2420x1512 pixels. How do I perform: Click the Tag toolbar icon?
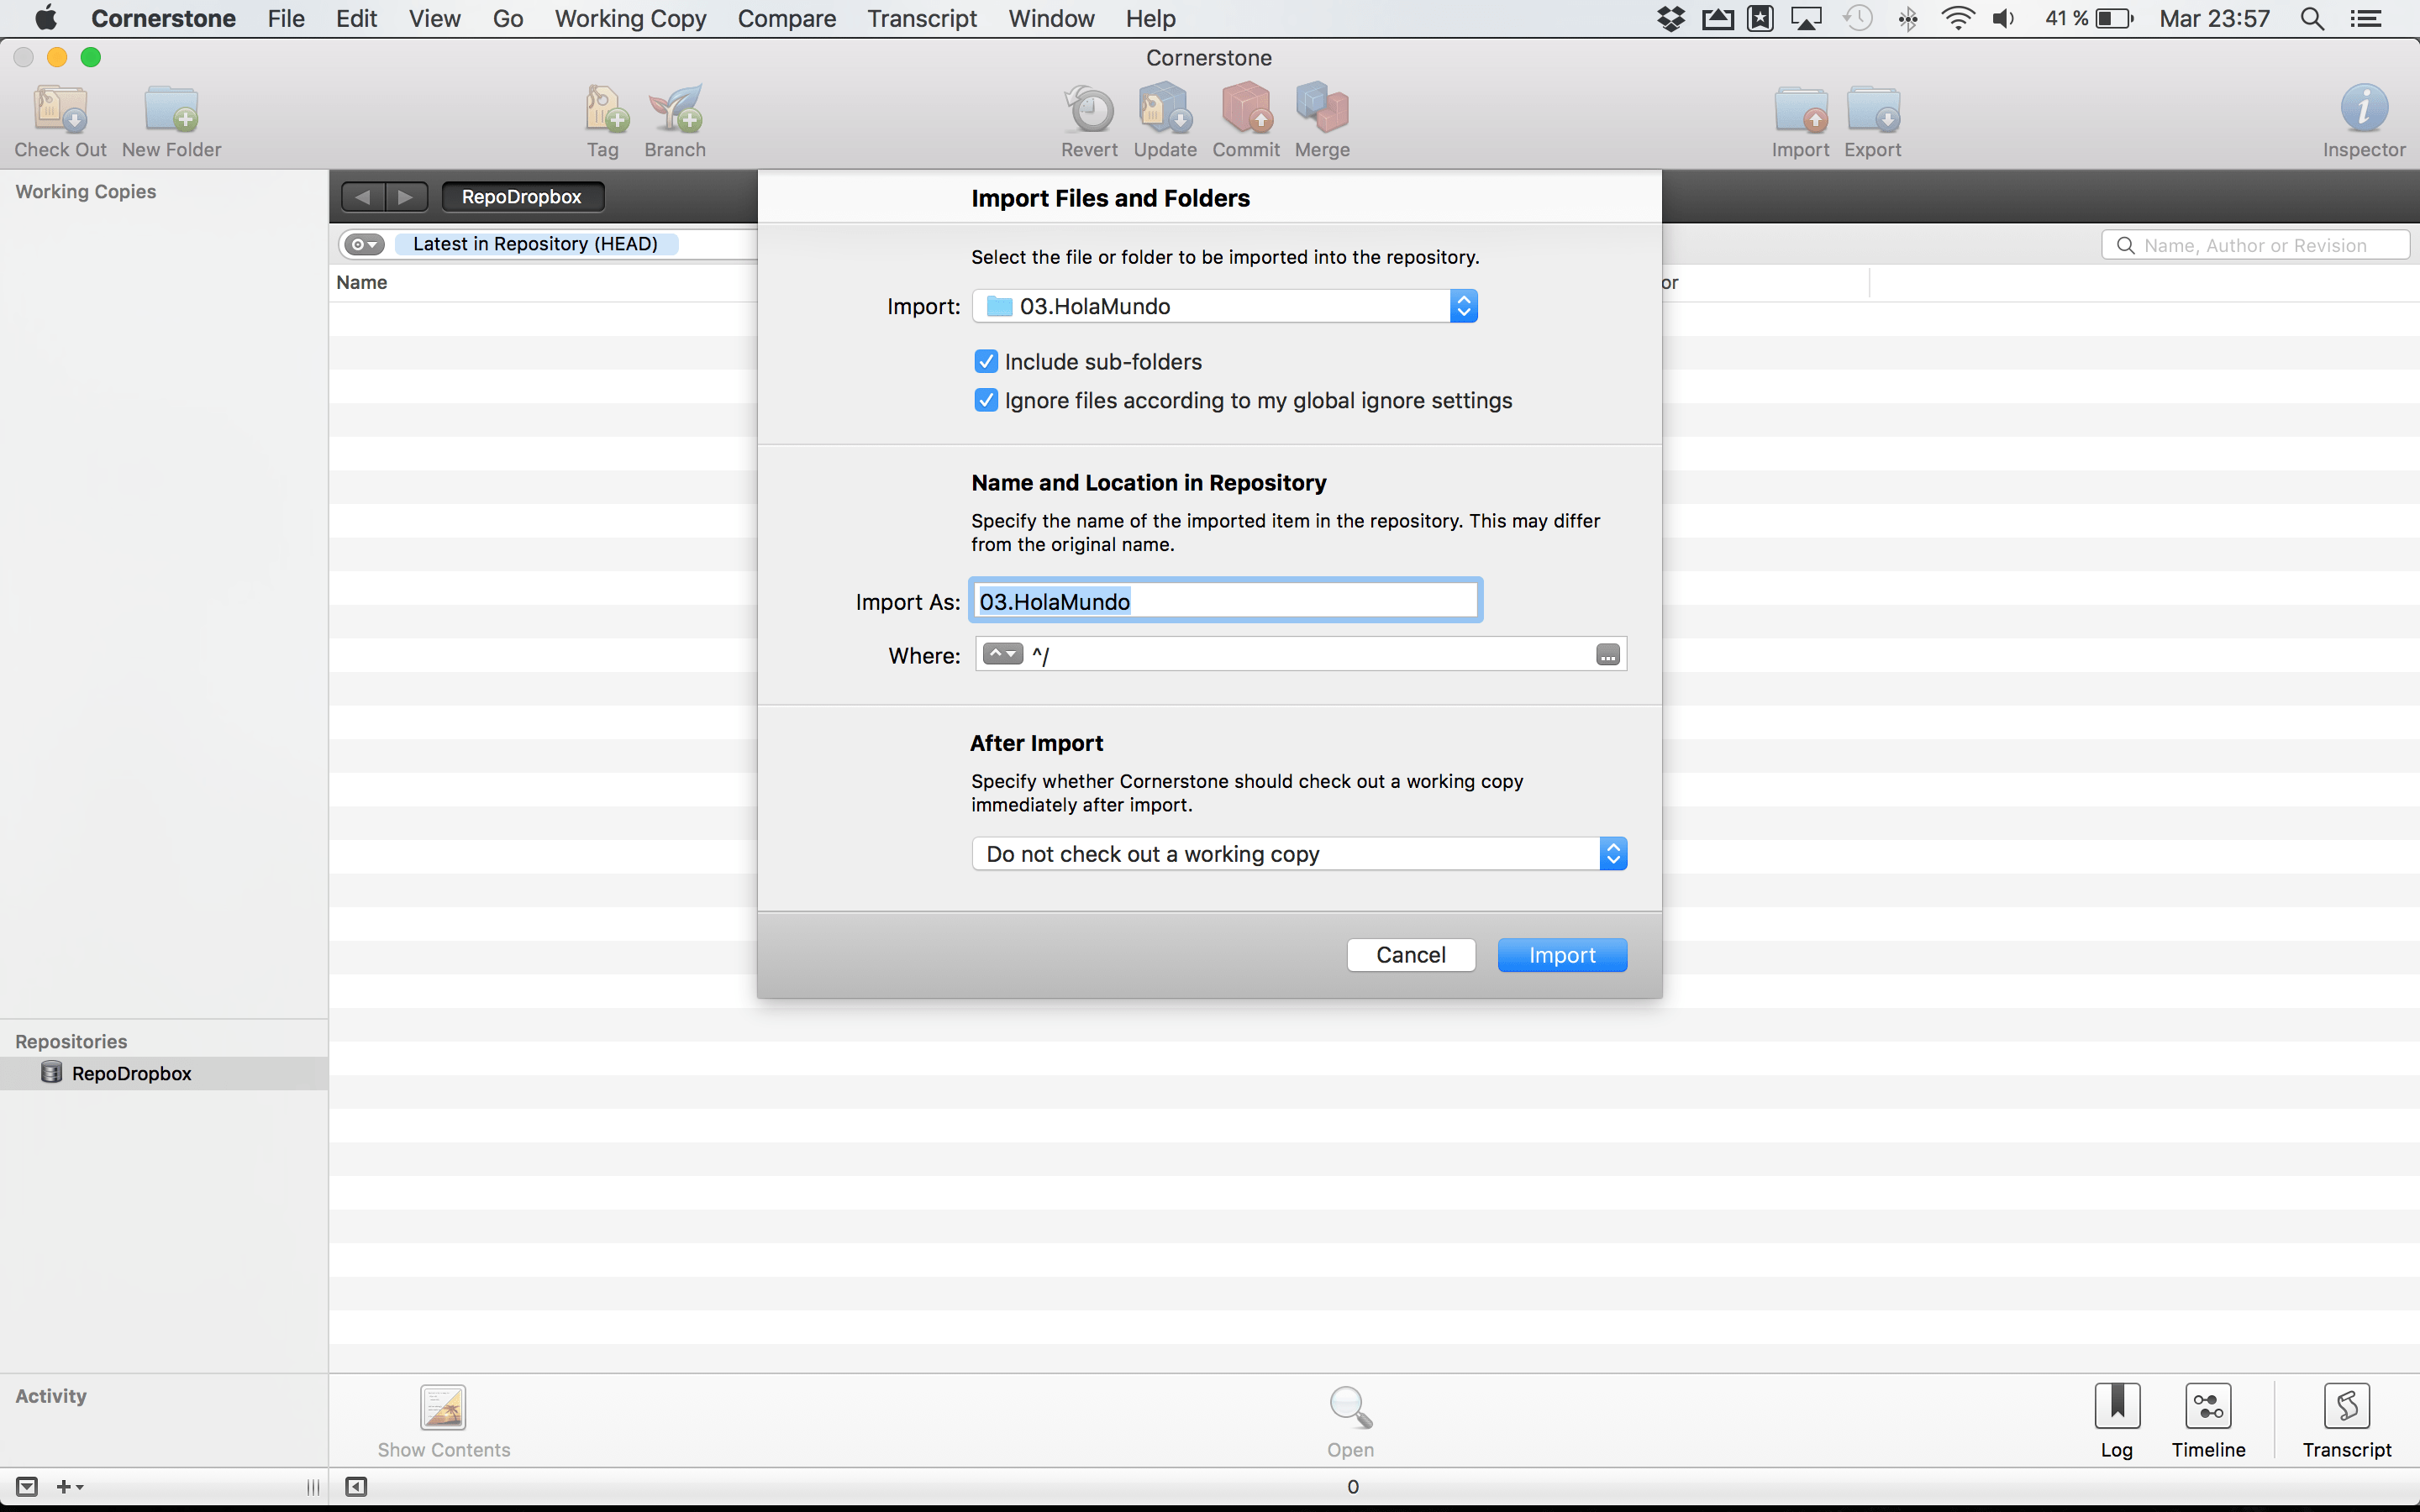click(605, 109)
